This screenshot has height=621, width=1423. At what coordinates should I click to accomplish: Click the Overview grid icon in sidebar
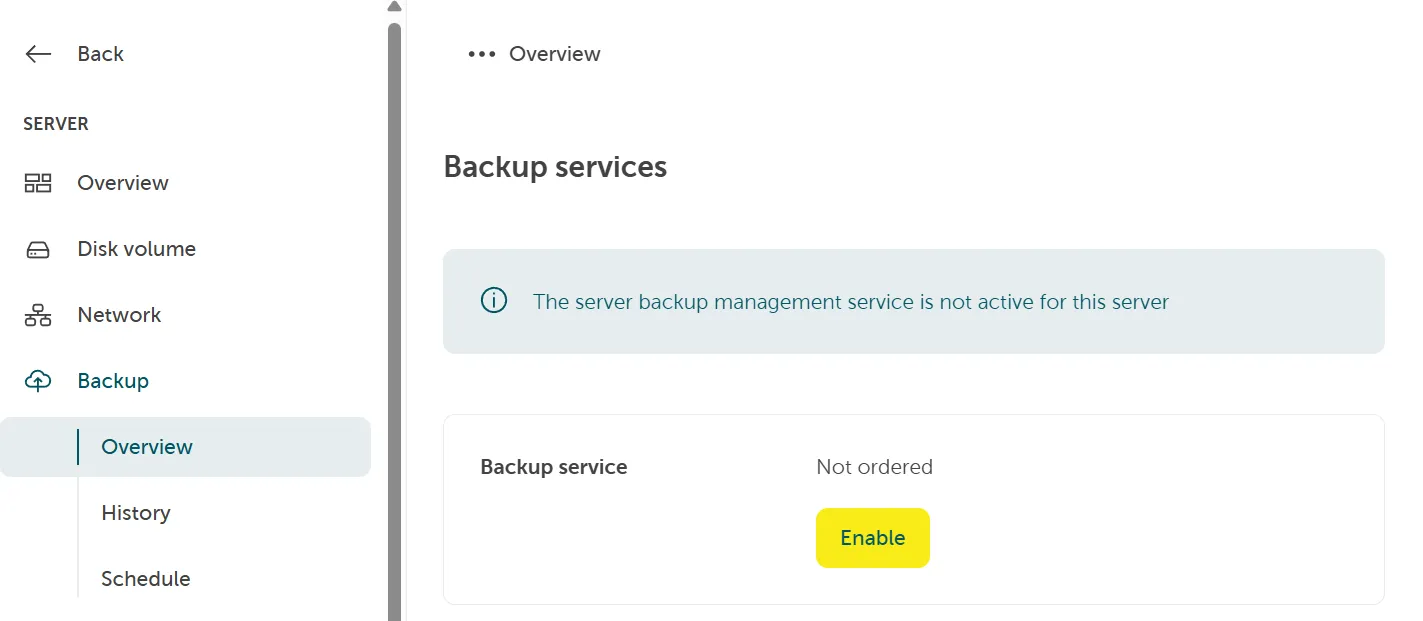38,182
